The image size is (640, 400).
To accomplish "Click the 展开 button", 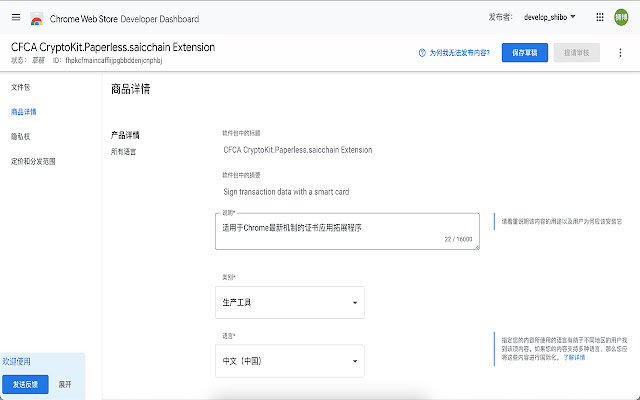I will (x=65, y=384).
